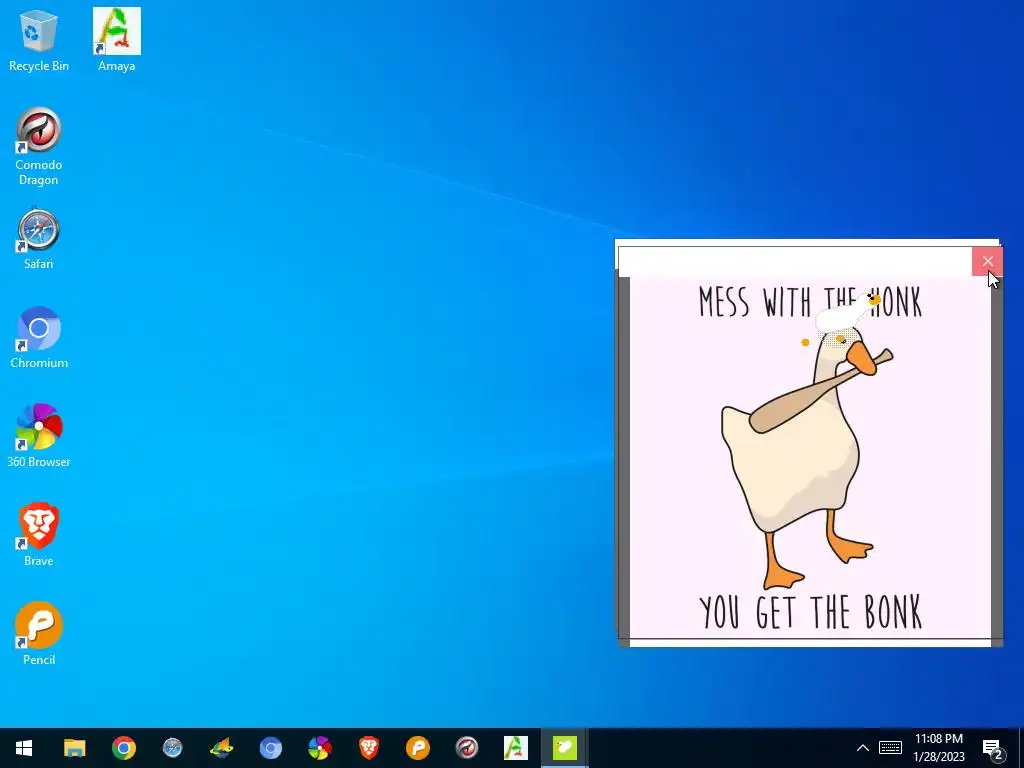Viewport: 1024px width, 768px height.
Task: Close the goose meme window
Action: coord(987,261)
